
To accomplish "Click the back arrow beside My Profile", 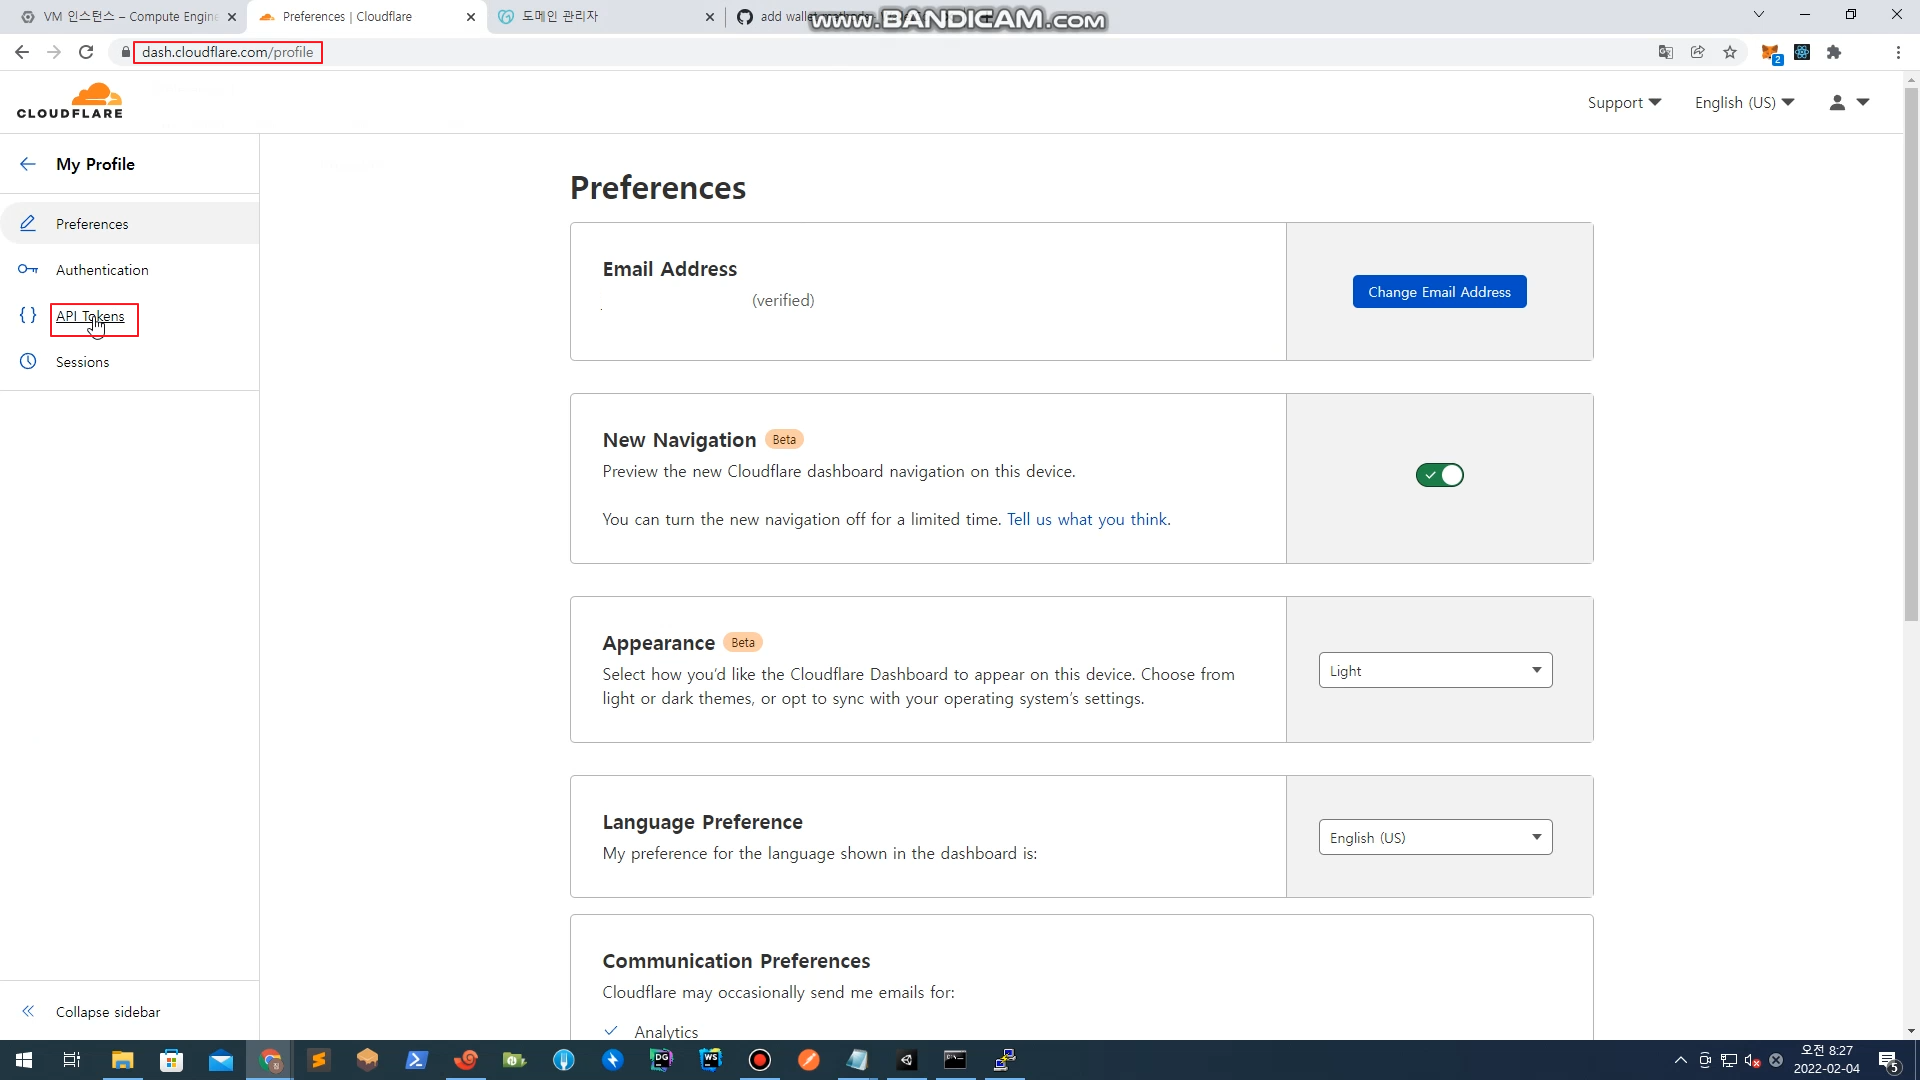I will tap(28, 164).
